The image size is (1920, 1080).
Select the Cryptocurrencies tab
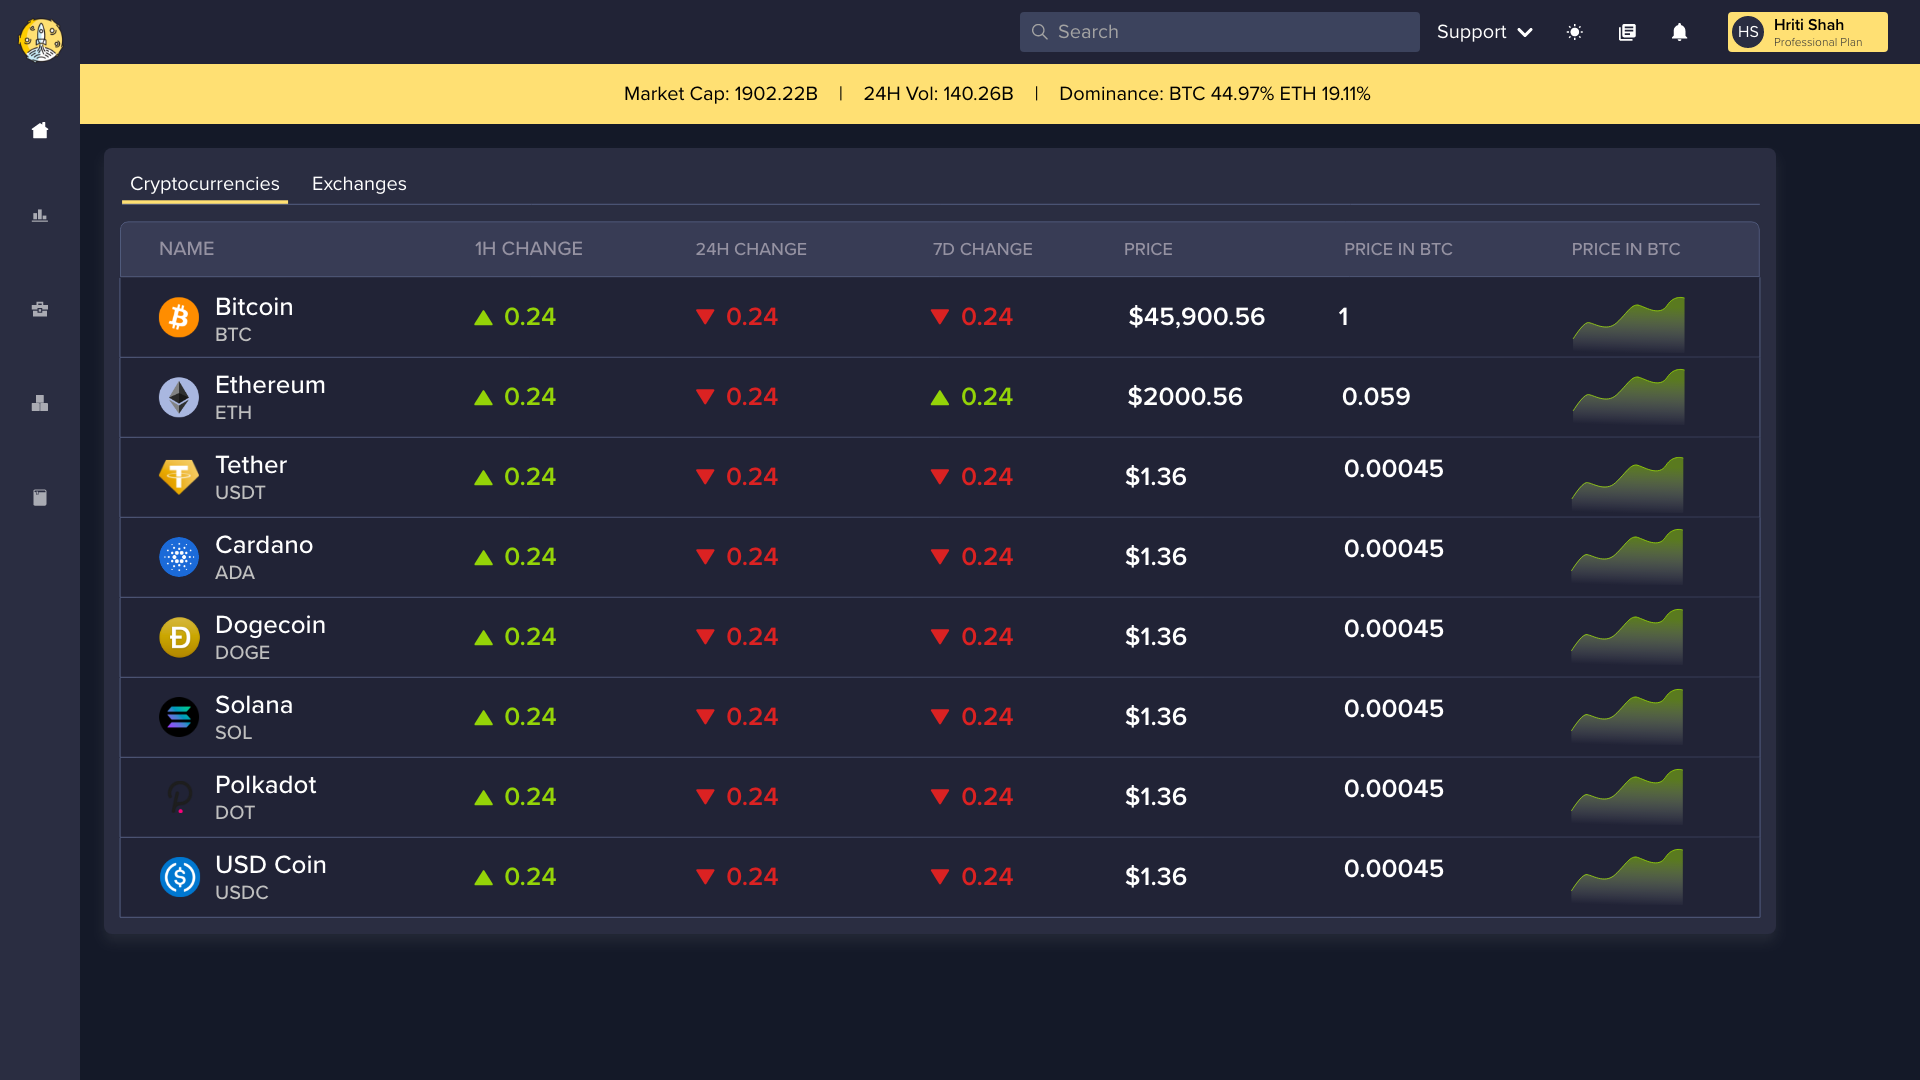point(205,184)
